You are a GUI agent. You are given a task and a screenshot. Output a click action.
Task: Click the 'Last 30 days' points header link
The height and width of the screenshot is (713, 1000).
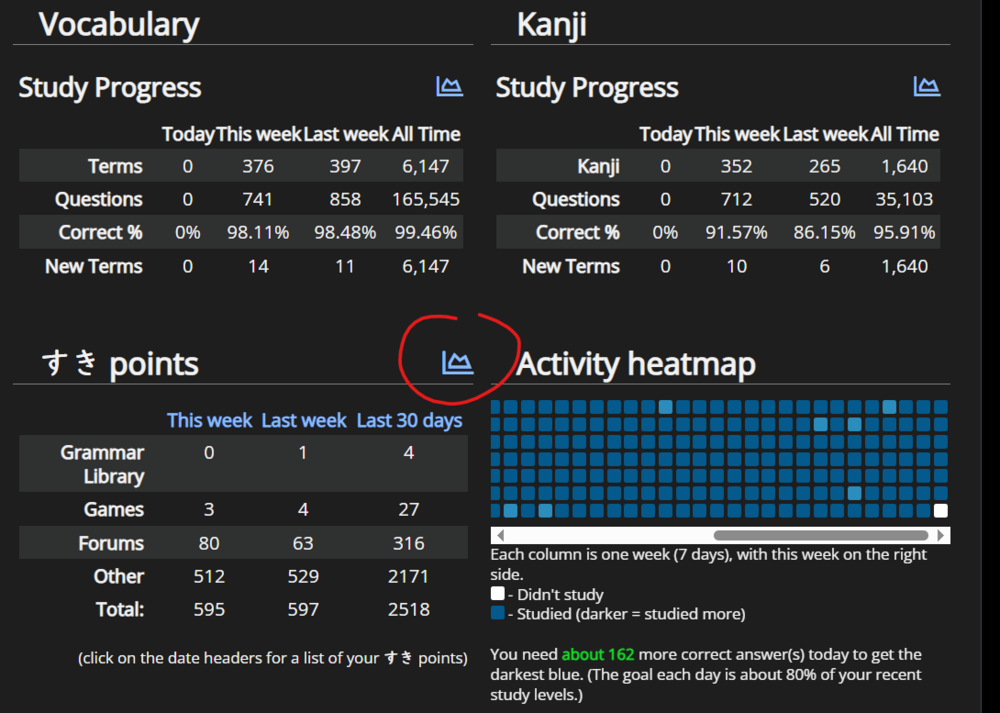point(409,420)
